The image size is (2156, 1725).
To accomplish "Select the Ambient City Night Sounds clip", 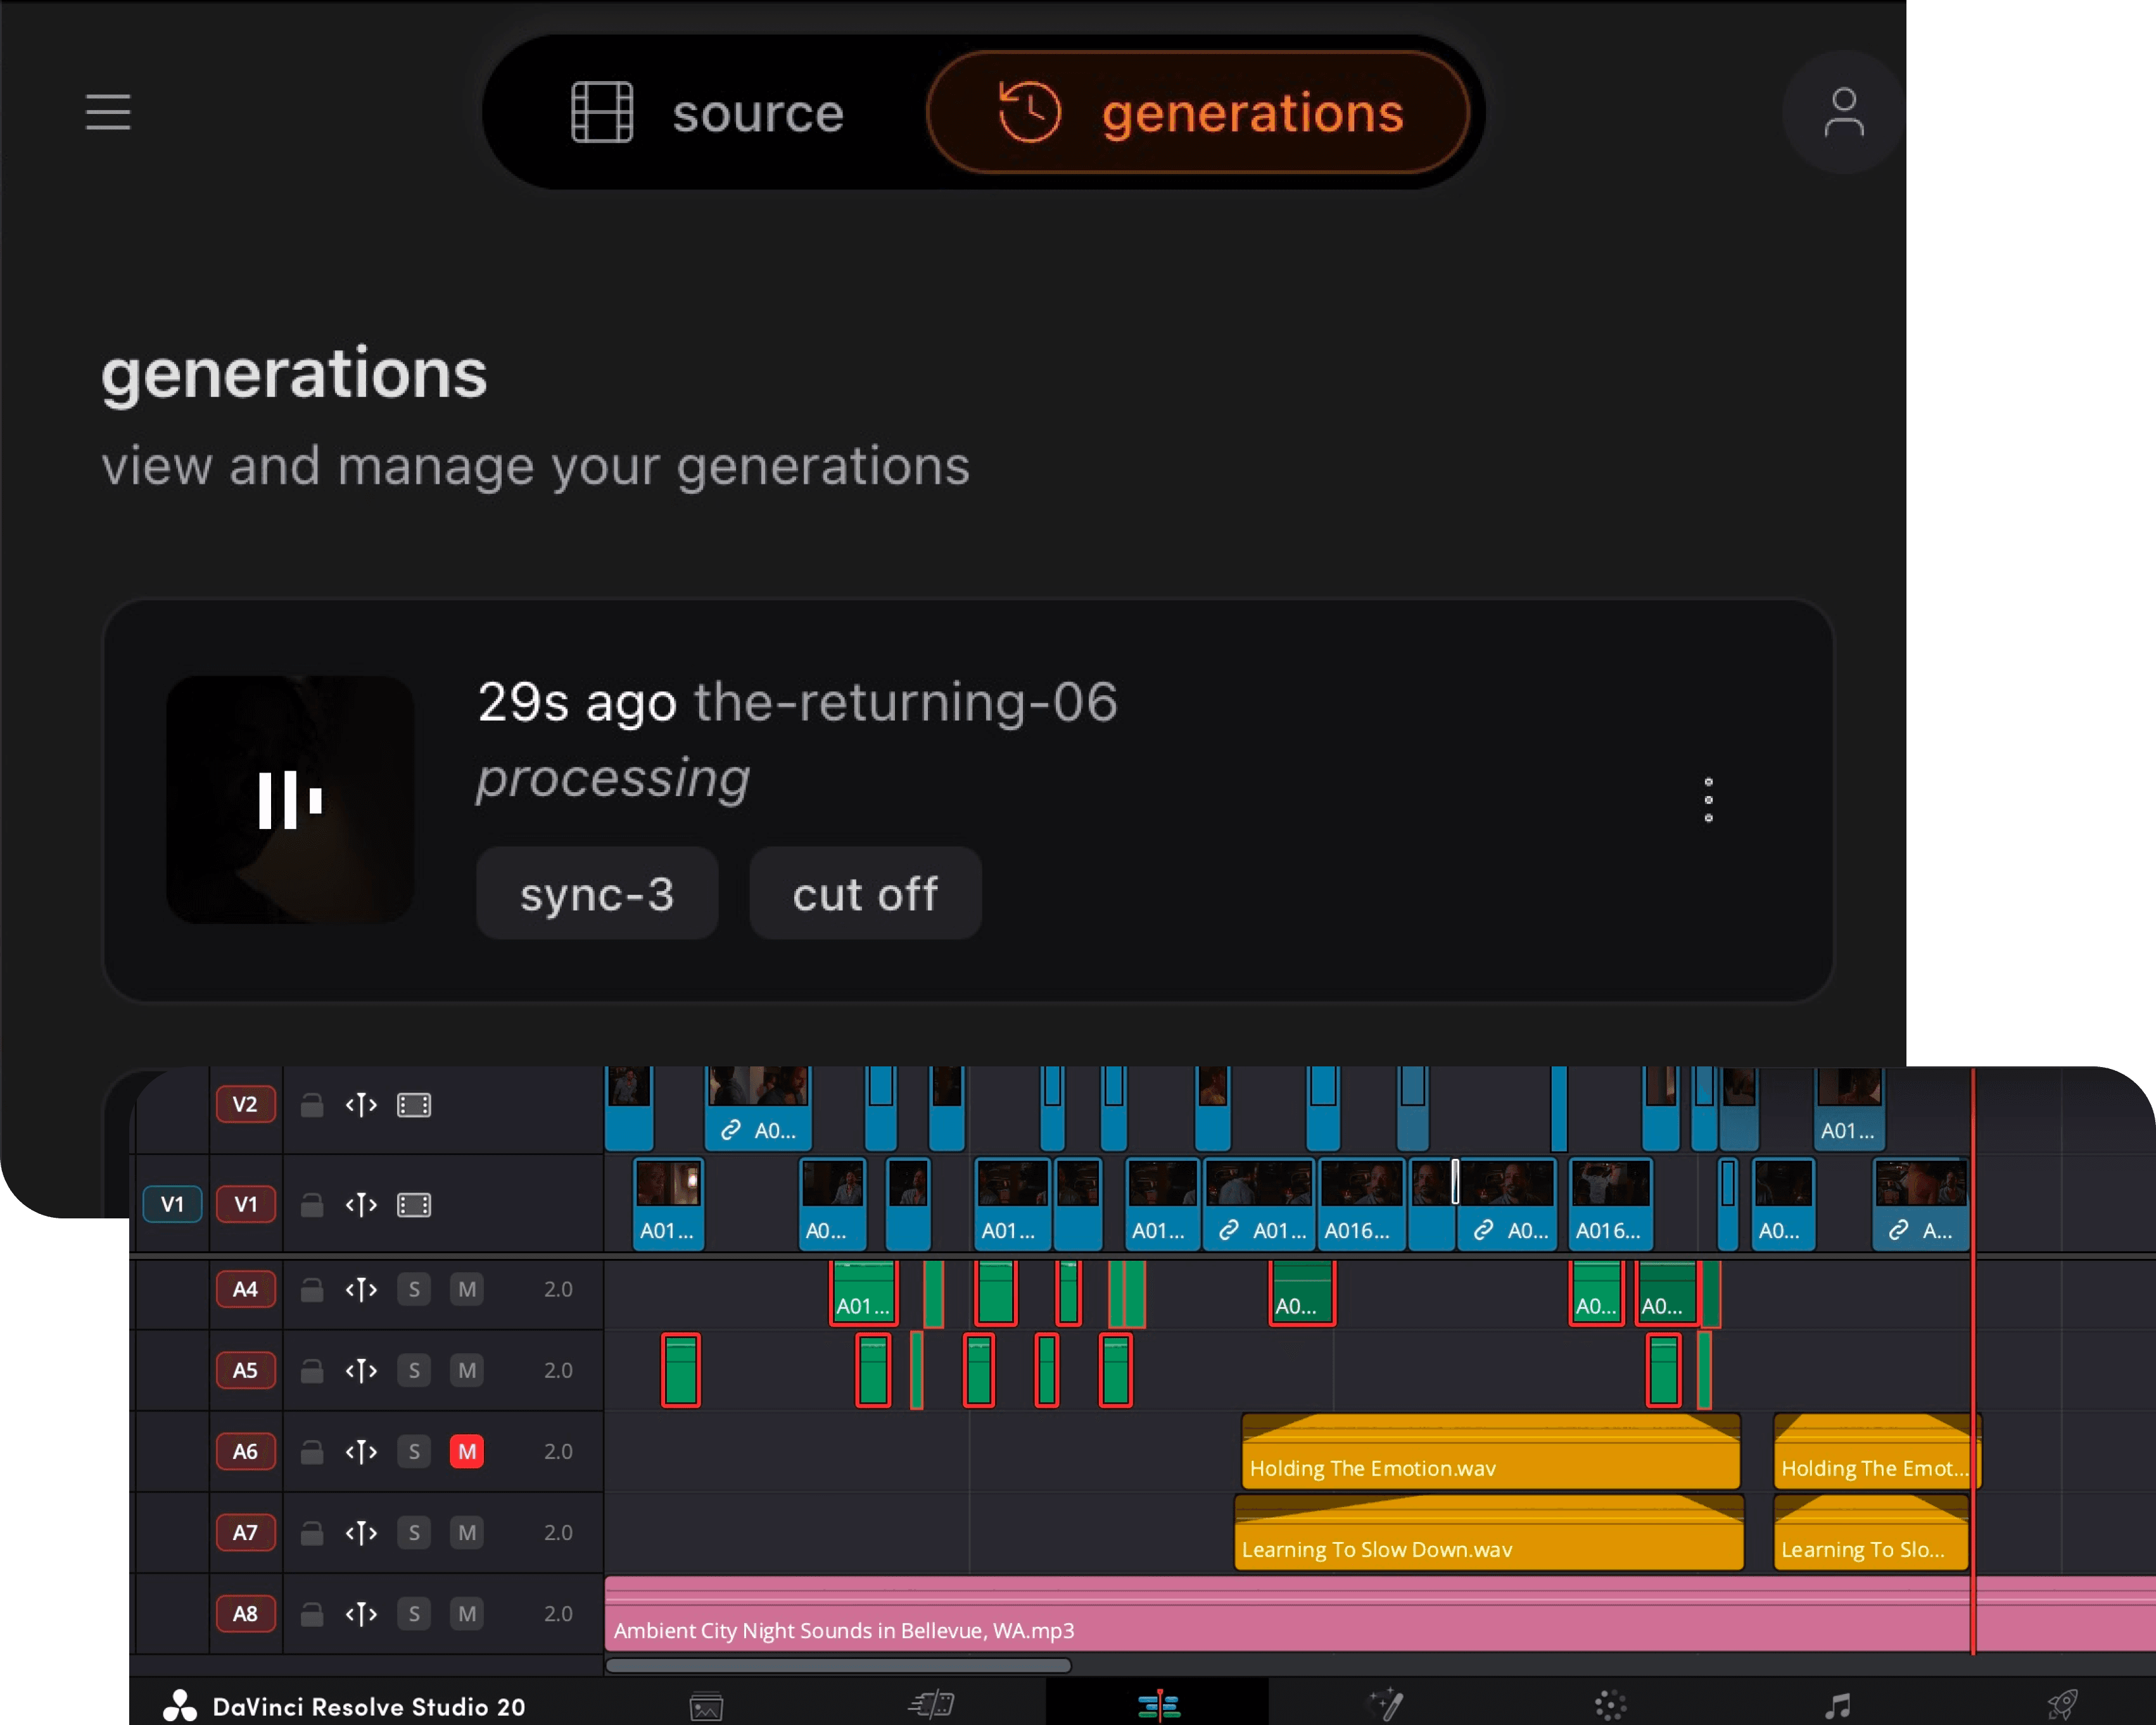I will pos(1380,1613).
